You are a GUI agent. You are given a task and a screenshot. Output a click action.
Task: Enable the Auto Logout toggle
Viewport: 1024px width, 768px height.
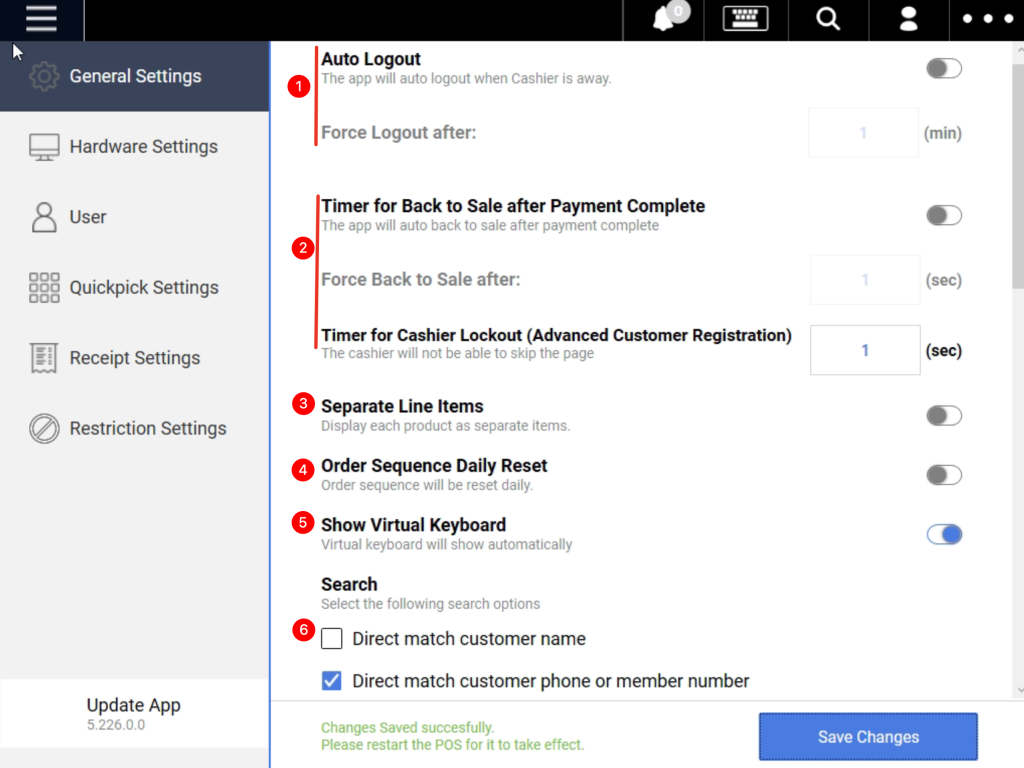click(943, 68)
